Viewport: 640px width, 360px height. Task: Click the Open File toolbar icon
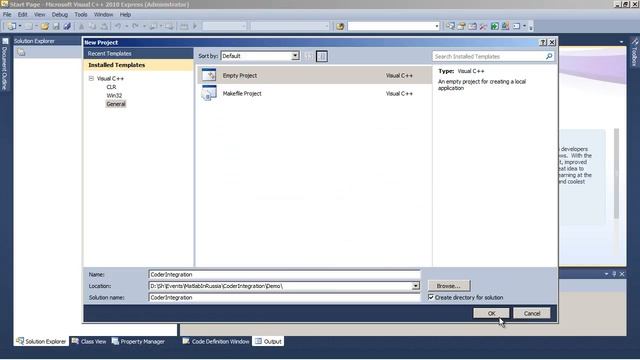[44, 27]
